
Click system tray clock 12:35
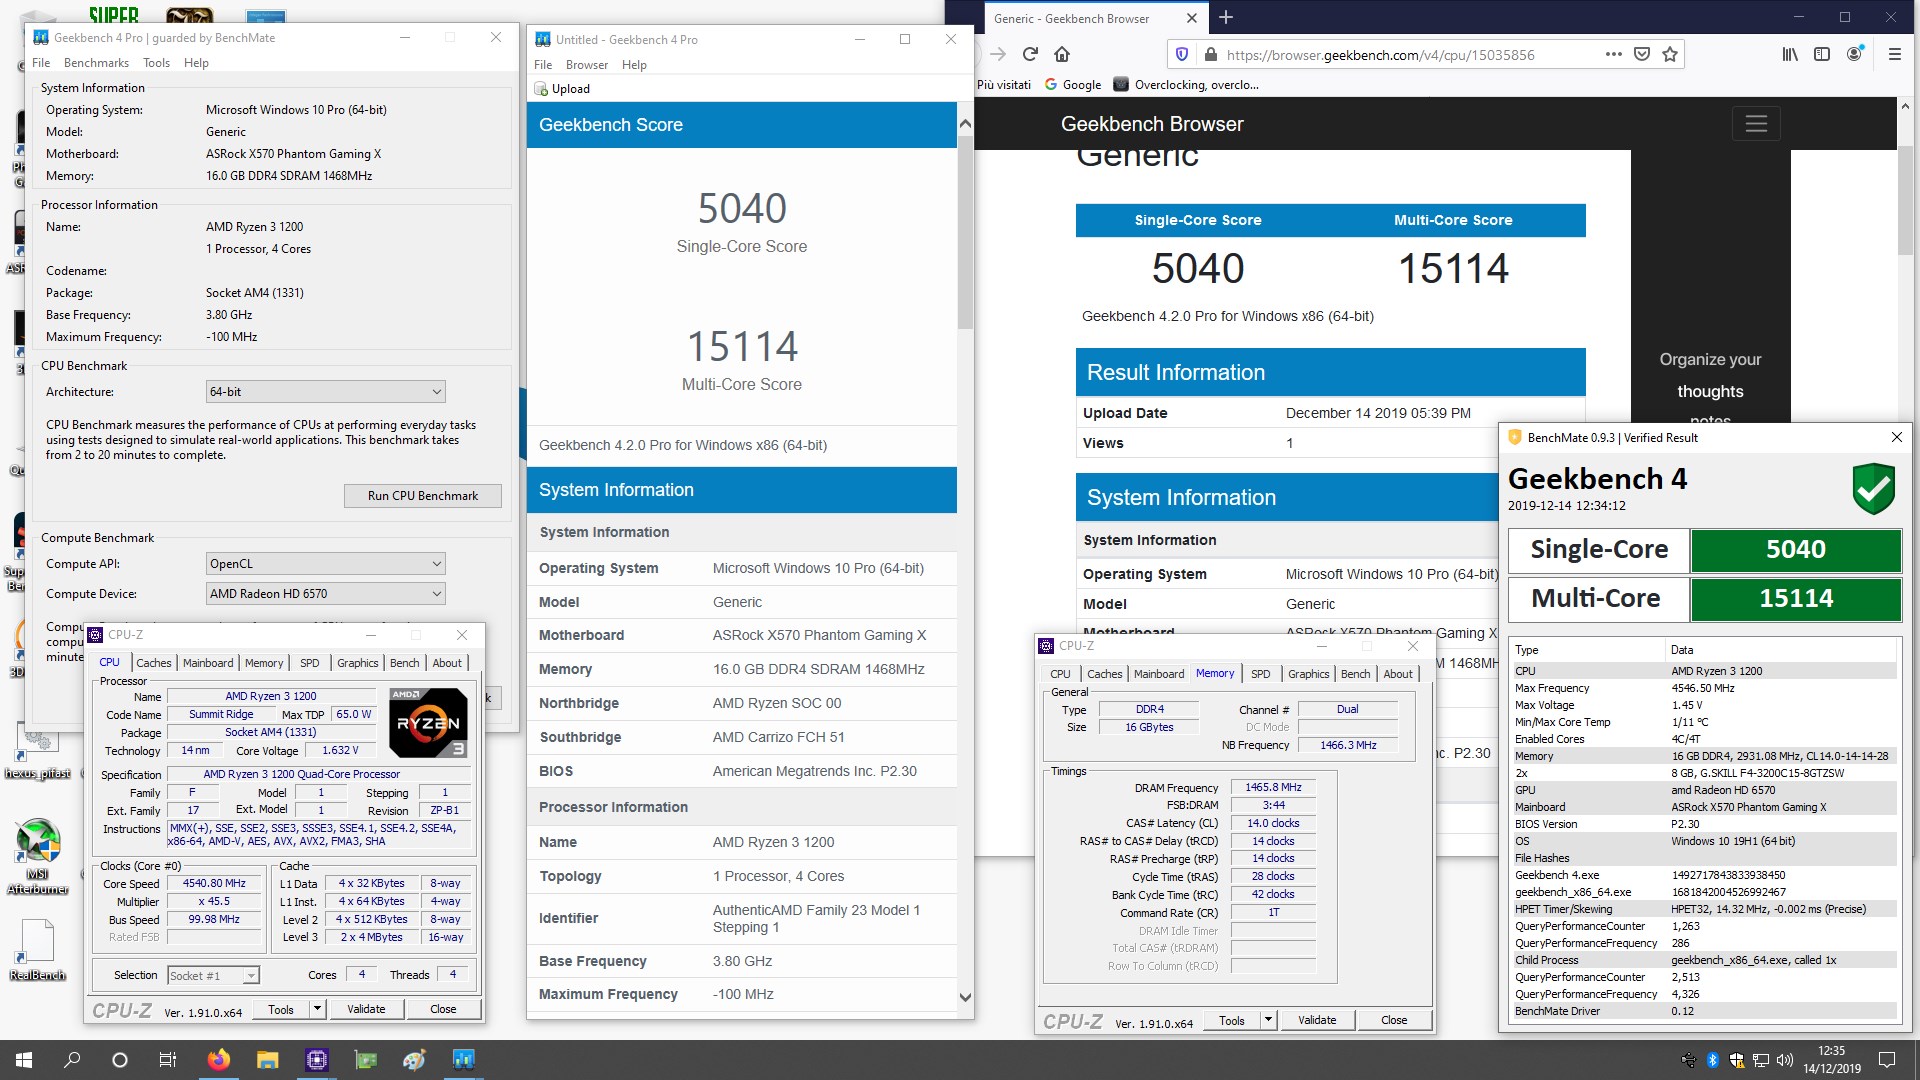(x=1832, y=1060)
